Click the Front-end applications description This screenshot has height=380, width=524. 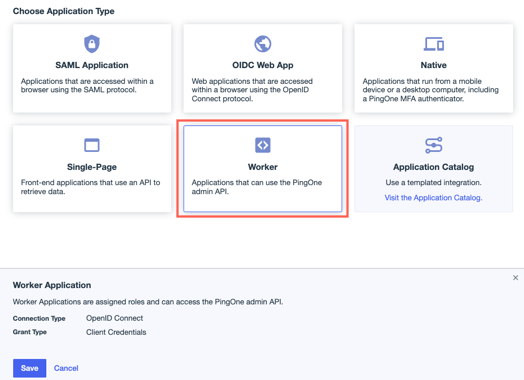(x=91, y=187)
